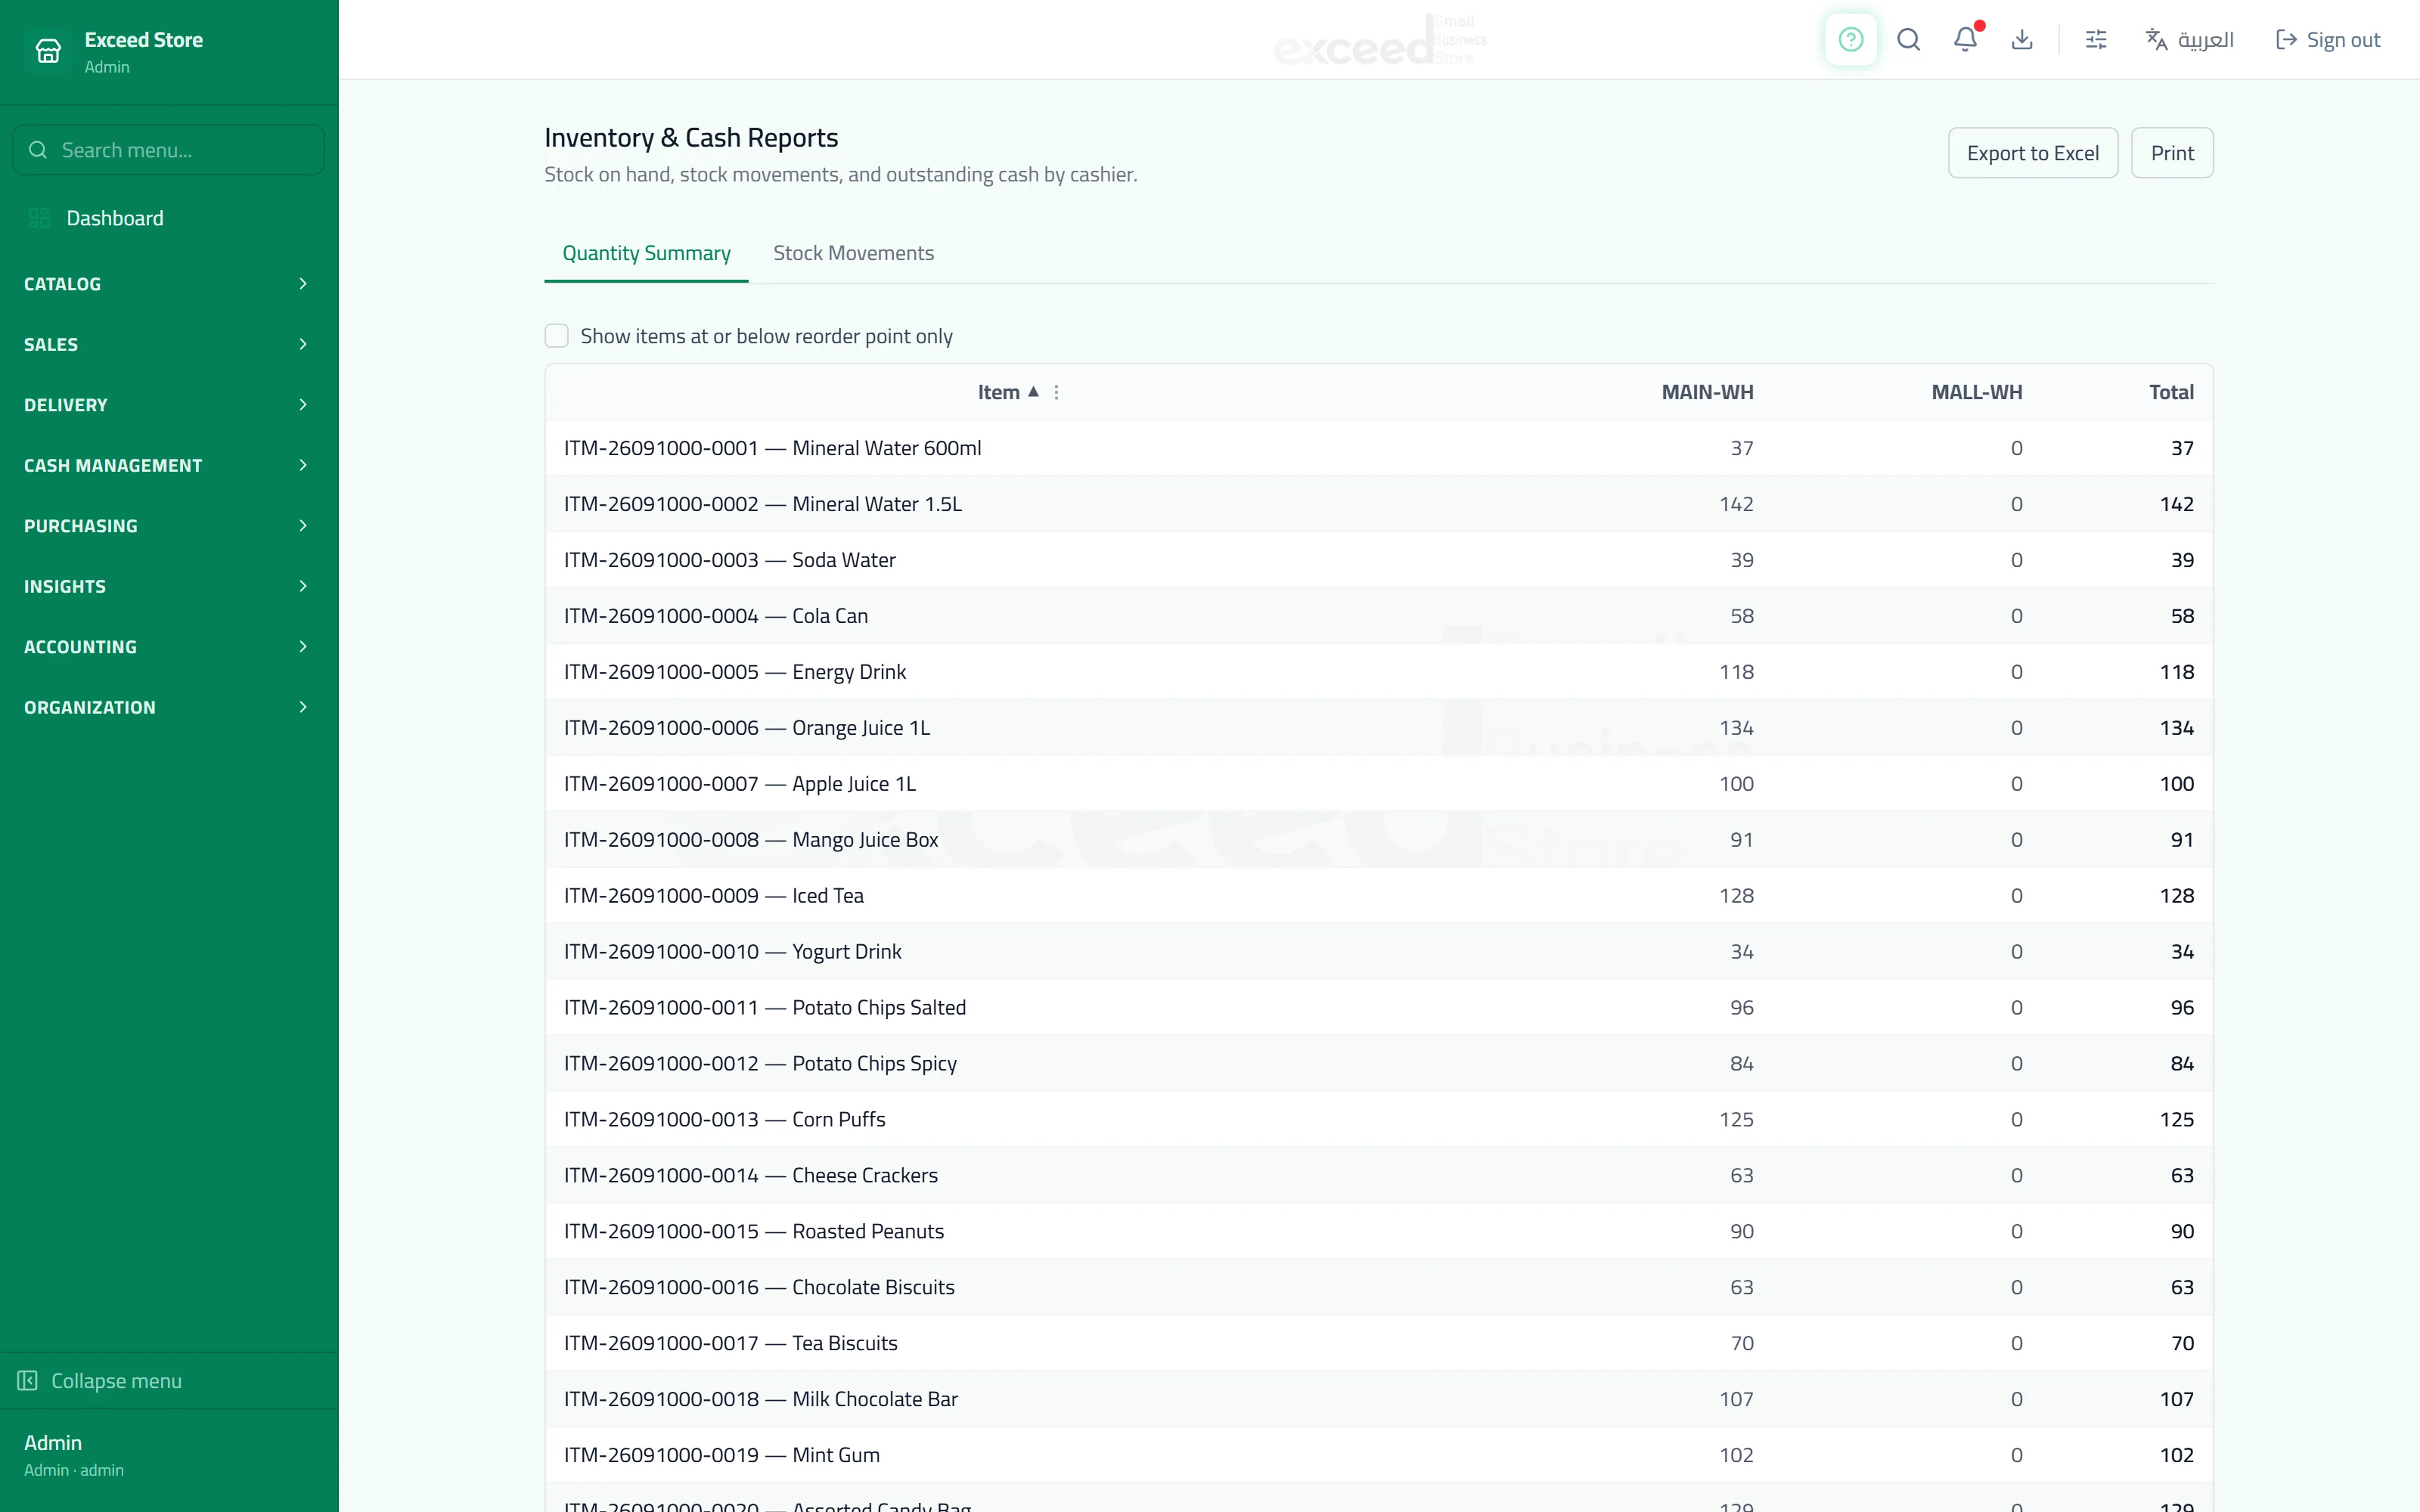Select the Milk Chocolate Bar row
The height and width of the screenshot is (1512, 2420).
coord(1379,1400)
